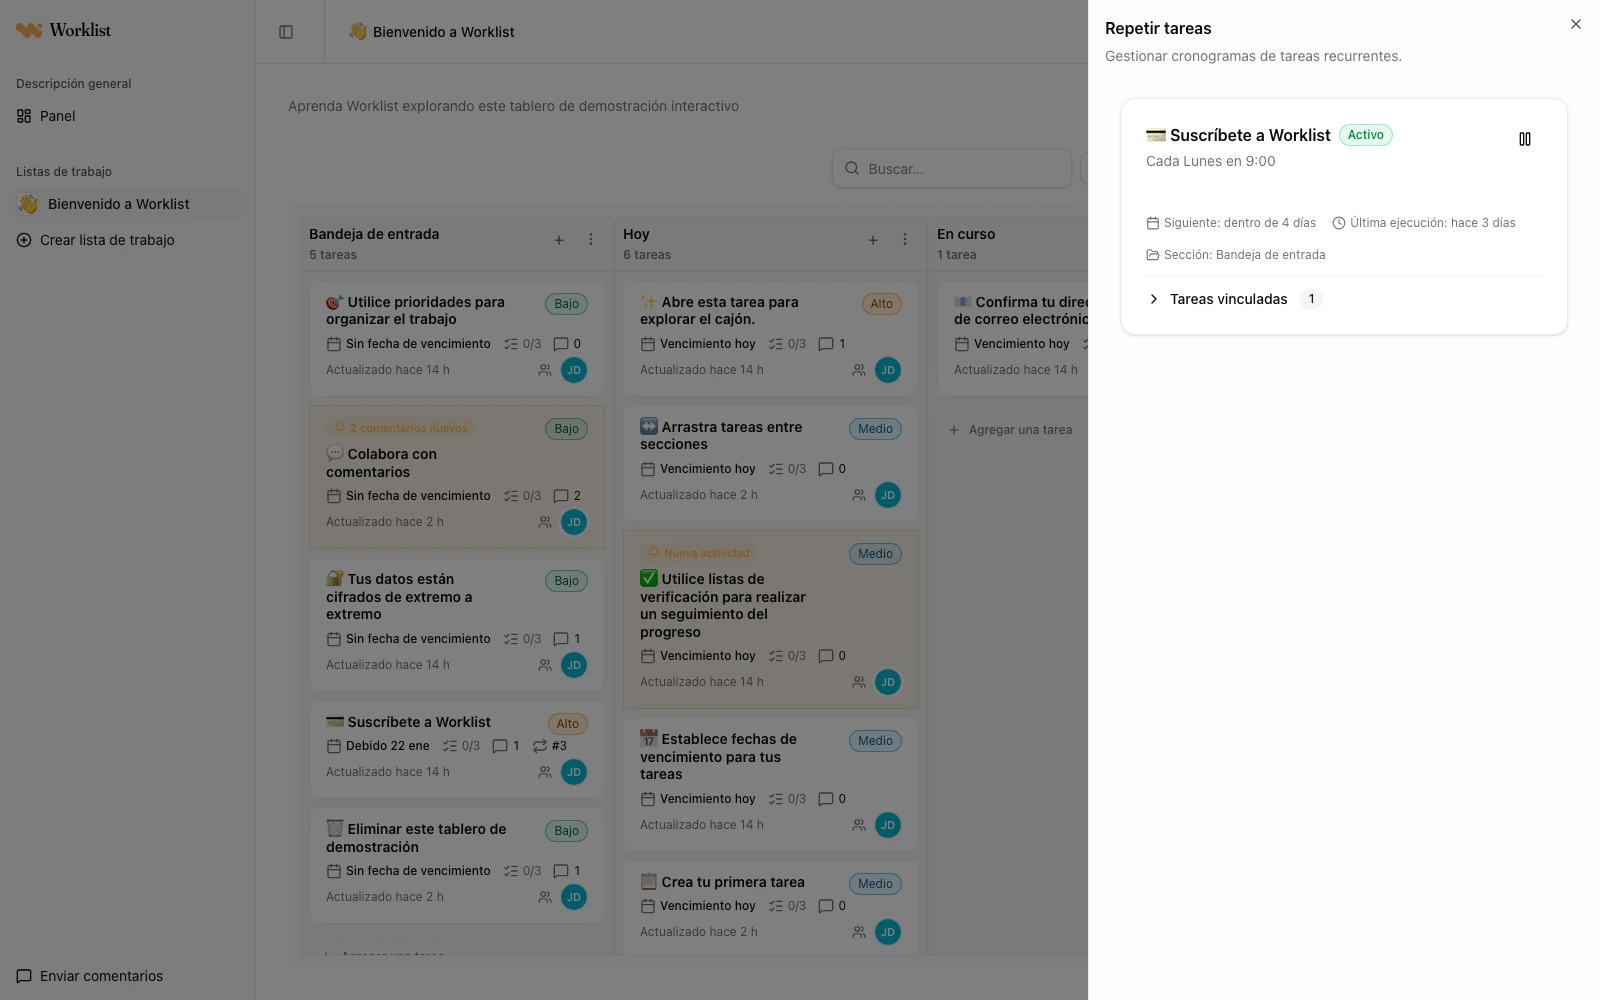Close the Repetir tareas panel
The height and width of the screenshot is (1000, 1600).
coord(1576,24)
